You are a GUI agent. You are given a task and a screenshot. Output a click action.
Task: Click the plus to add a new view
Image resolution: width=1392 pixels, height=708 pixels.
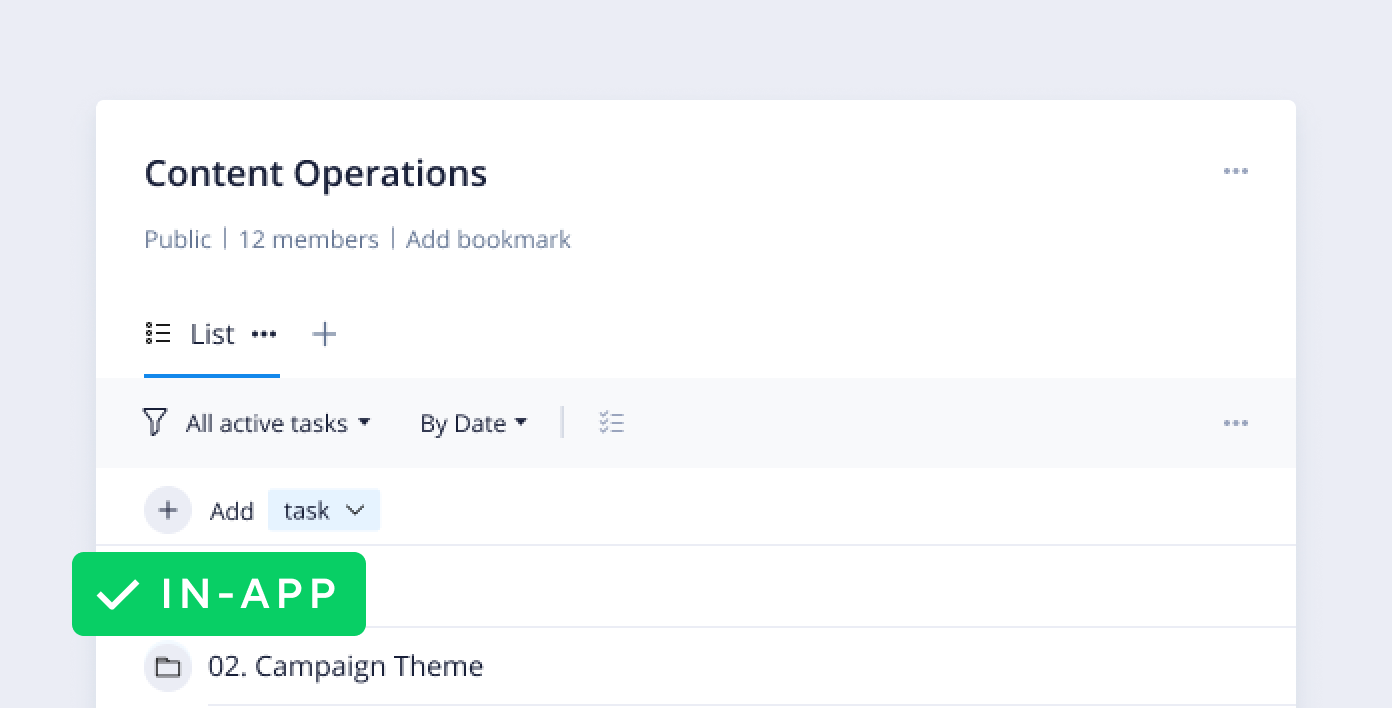pyautogui.click(x=324, y=333)
